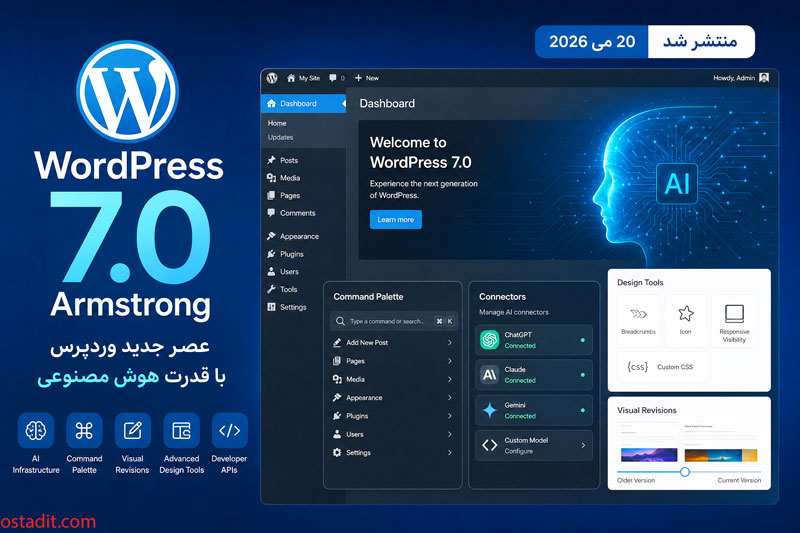This screenshot has height=533, width=800.
Task: Click the Users icon in sidebar
Action: coord(271,271)
